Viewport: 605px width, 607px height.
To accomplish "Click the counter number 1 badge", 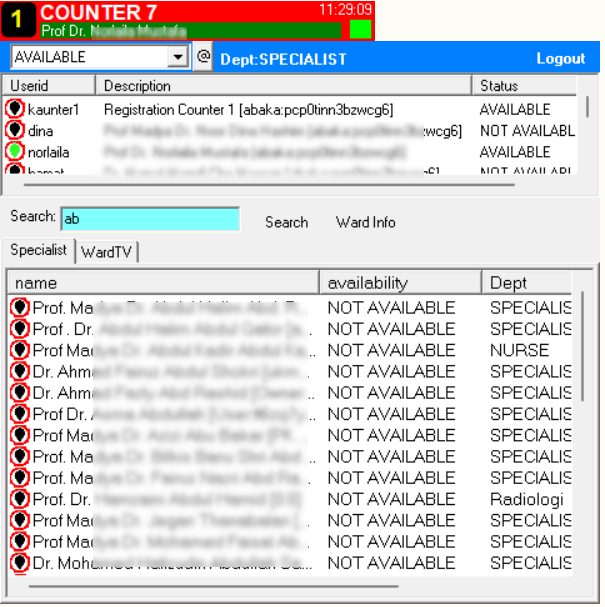I will pos(18,19).
